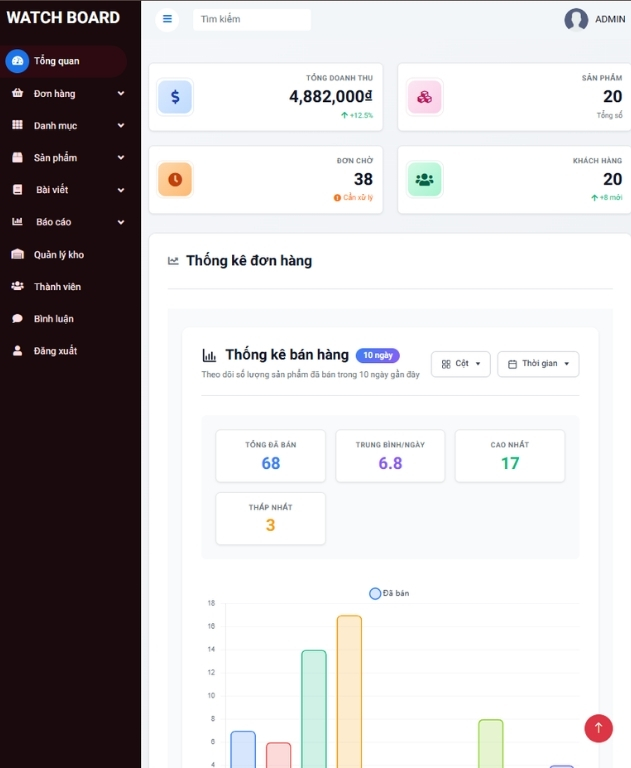Click Đăng xuất to log out

coord(55,351)
